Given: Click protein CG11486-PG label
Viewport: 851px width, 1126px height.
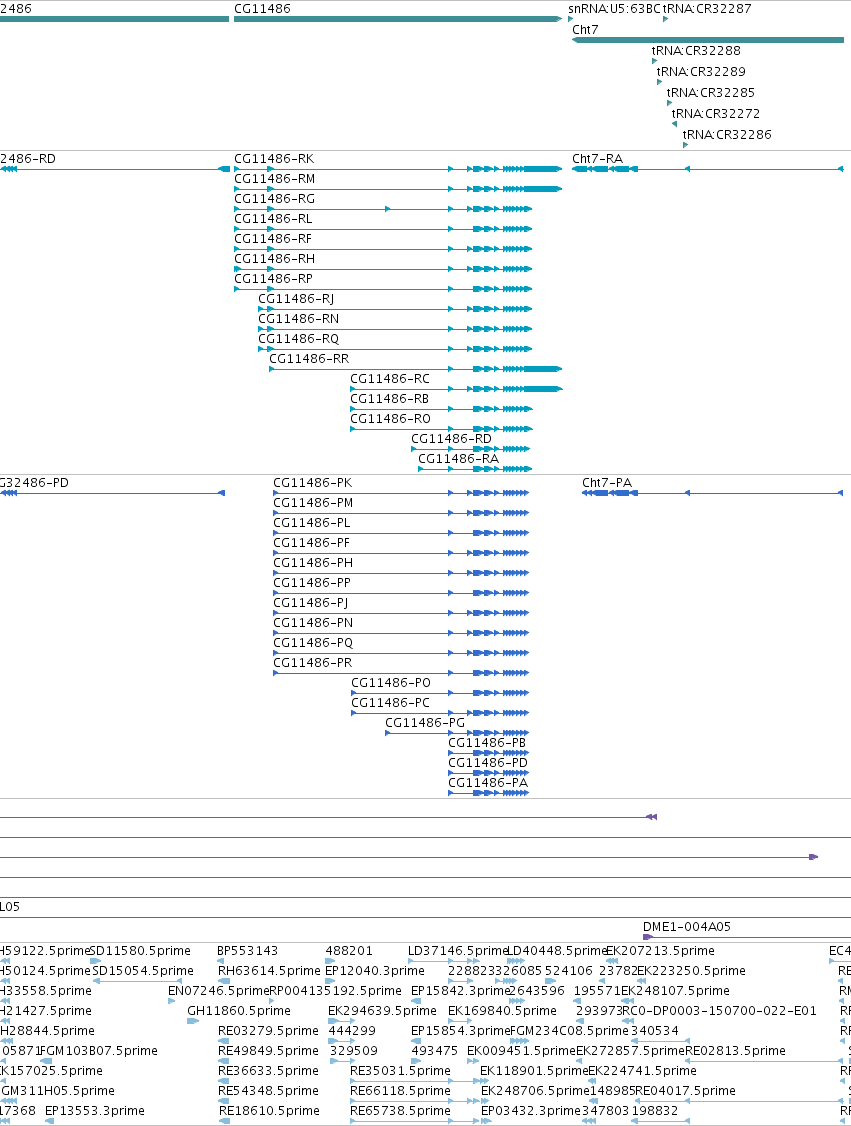Looking at the screenshot, I should click(x=425, y=722).
